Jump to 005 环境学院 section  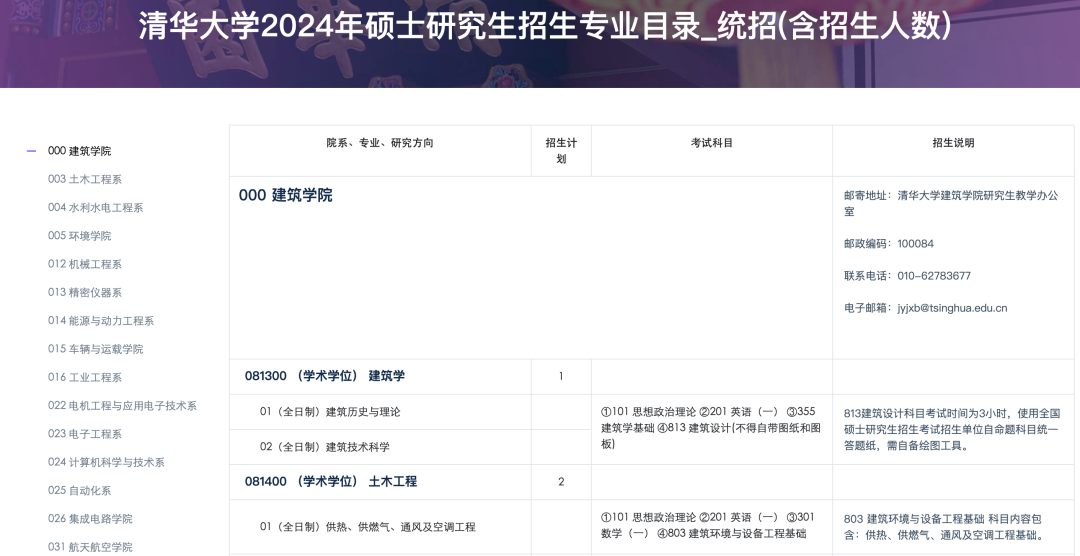(x=79, y=236)
